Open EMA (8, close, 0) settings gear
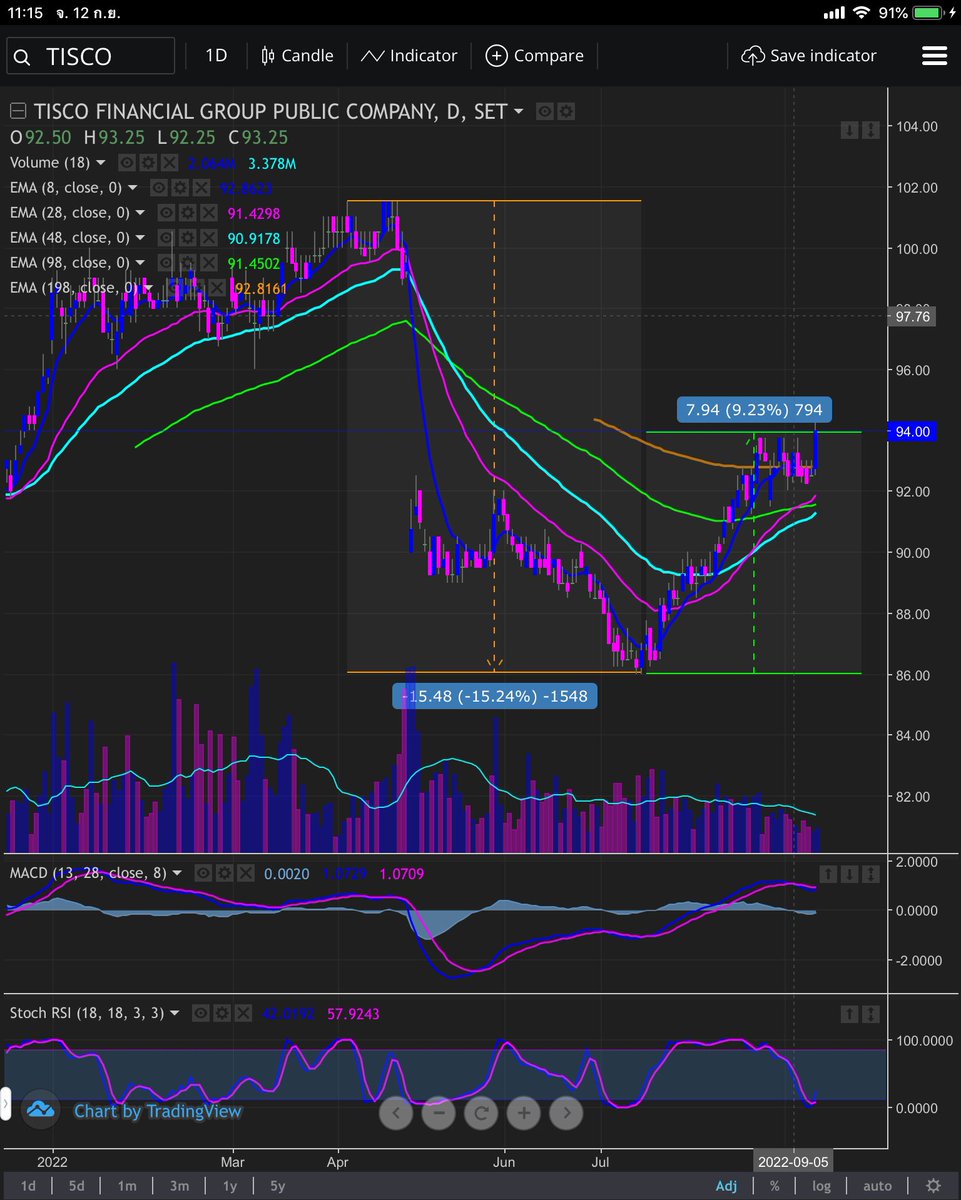The height and width of the screenshot is (1200, 961). point(179,187)
